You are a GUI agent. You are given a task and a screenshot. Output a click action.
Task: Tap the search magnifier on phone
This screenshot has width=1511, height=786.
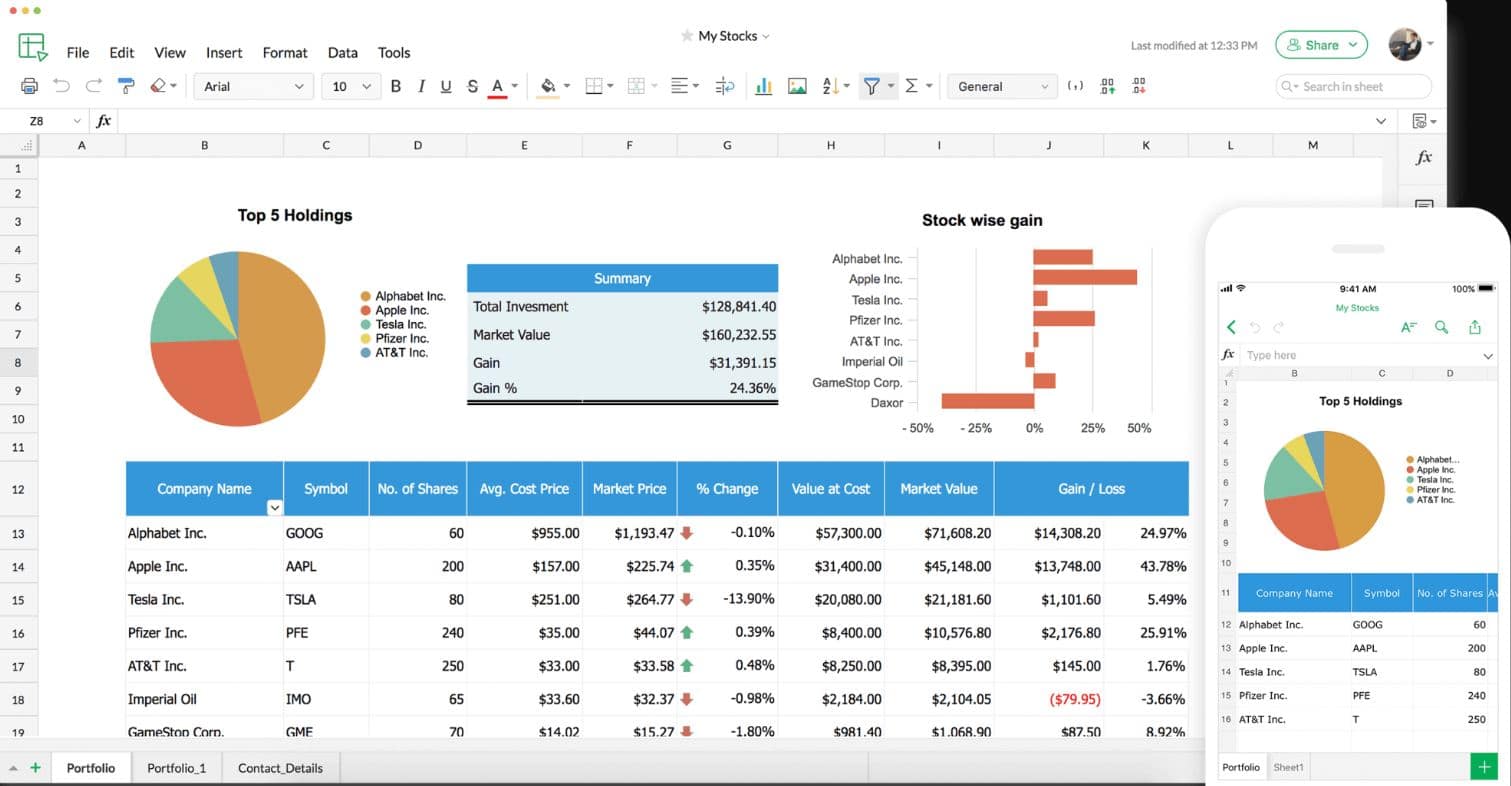click(1441, 327)
